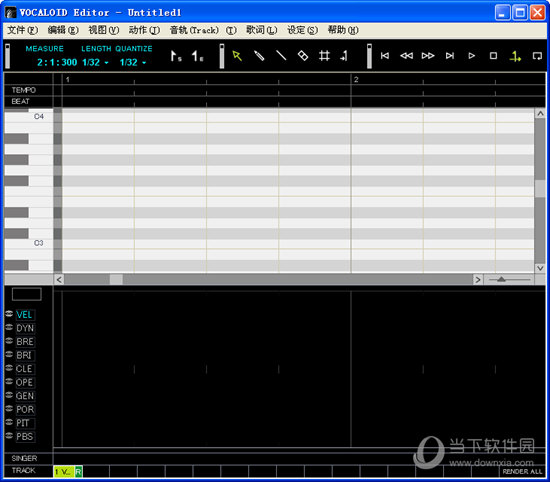Image resolution: width=550 pixels, height=482 pixels.
Task: Click the empty value box above VEL
Action: coord(27,294)
